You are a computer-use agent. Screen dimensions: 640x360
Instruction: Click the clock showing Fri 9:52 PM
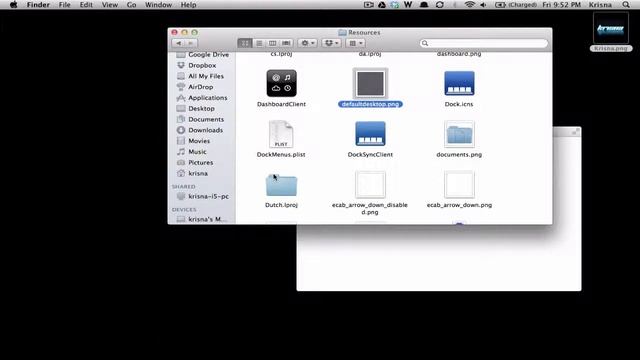click(561, 5)
